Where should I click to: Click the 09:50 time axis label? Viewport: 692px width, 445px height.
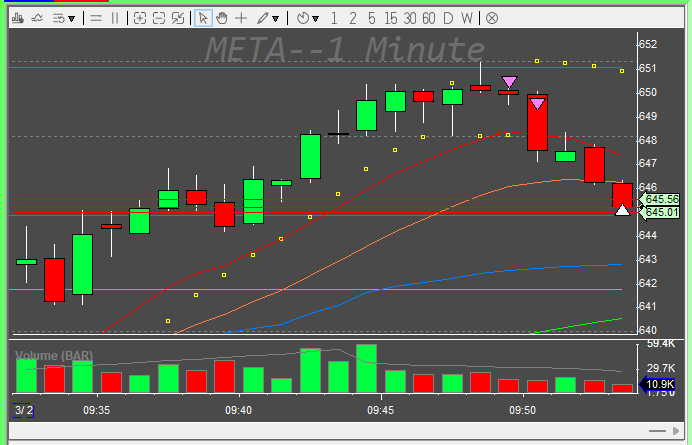[523, 411]
